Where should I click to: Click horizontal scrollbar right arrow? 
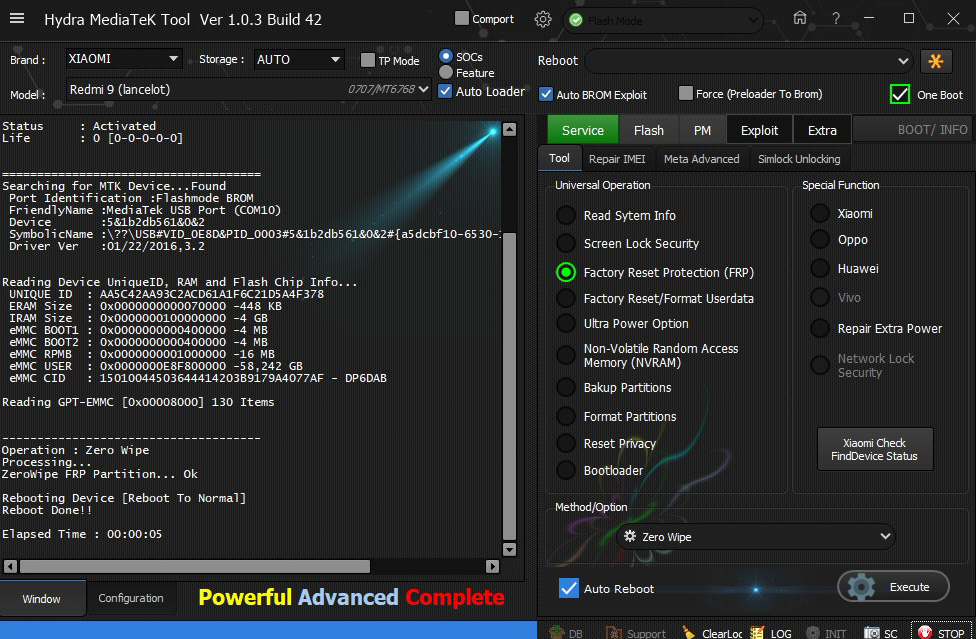492,566
